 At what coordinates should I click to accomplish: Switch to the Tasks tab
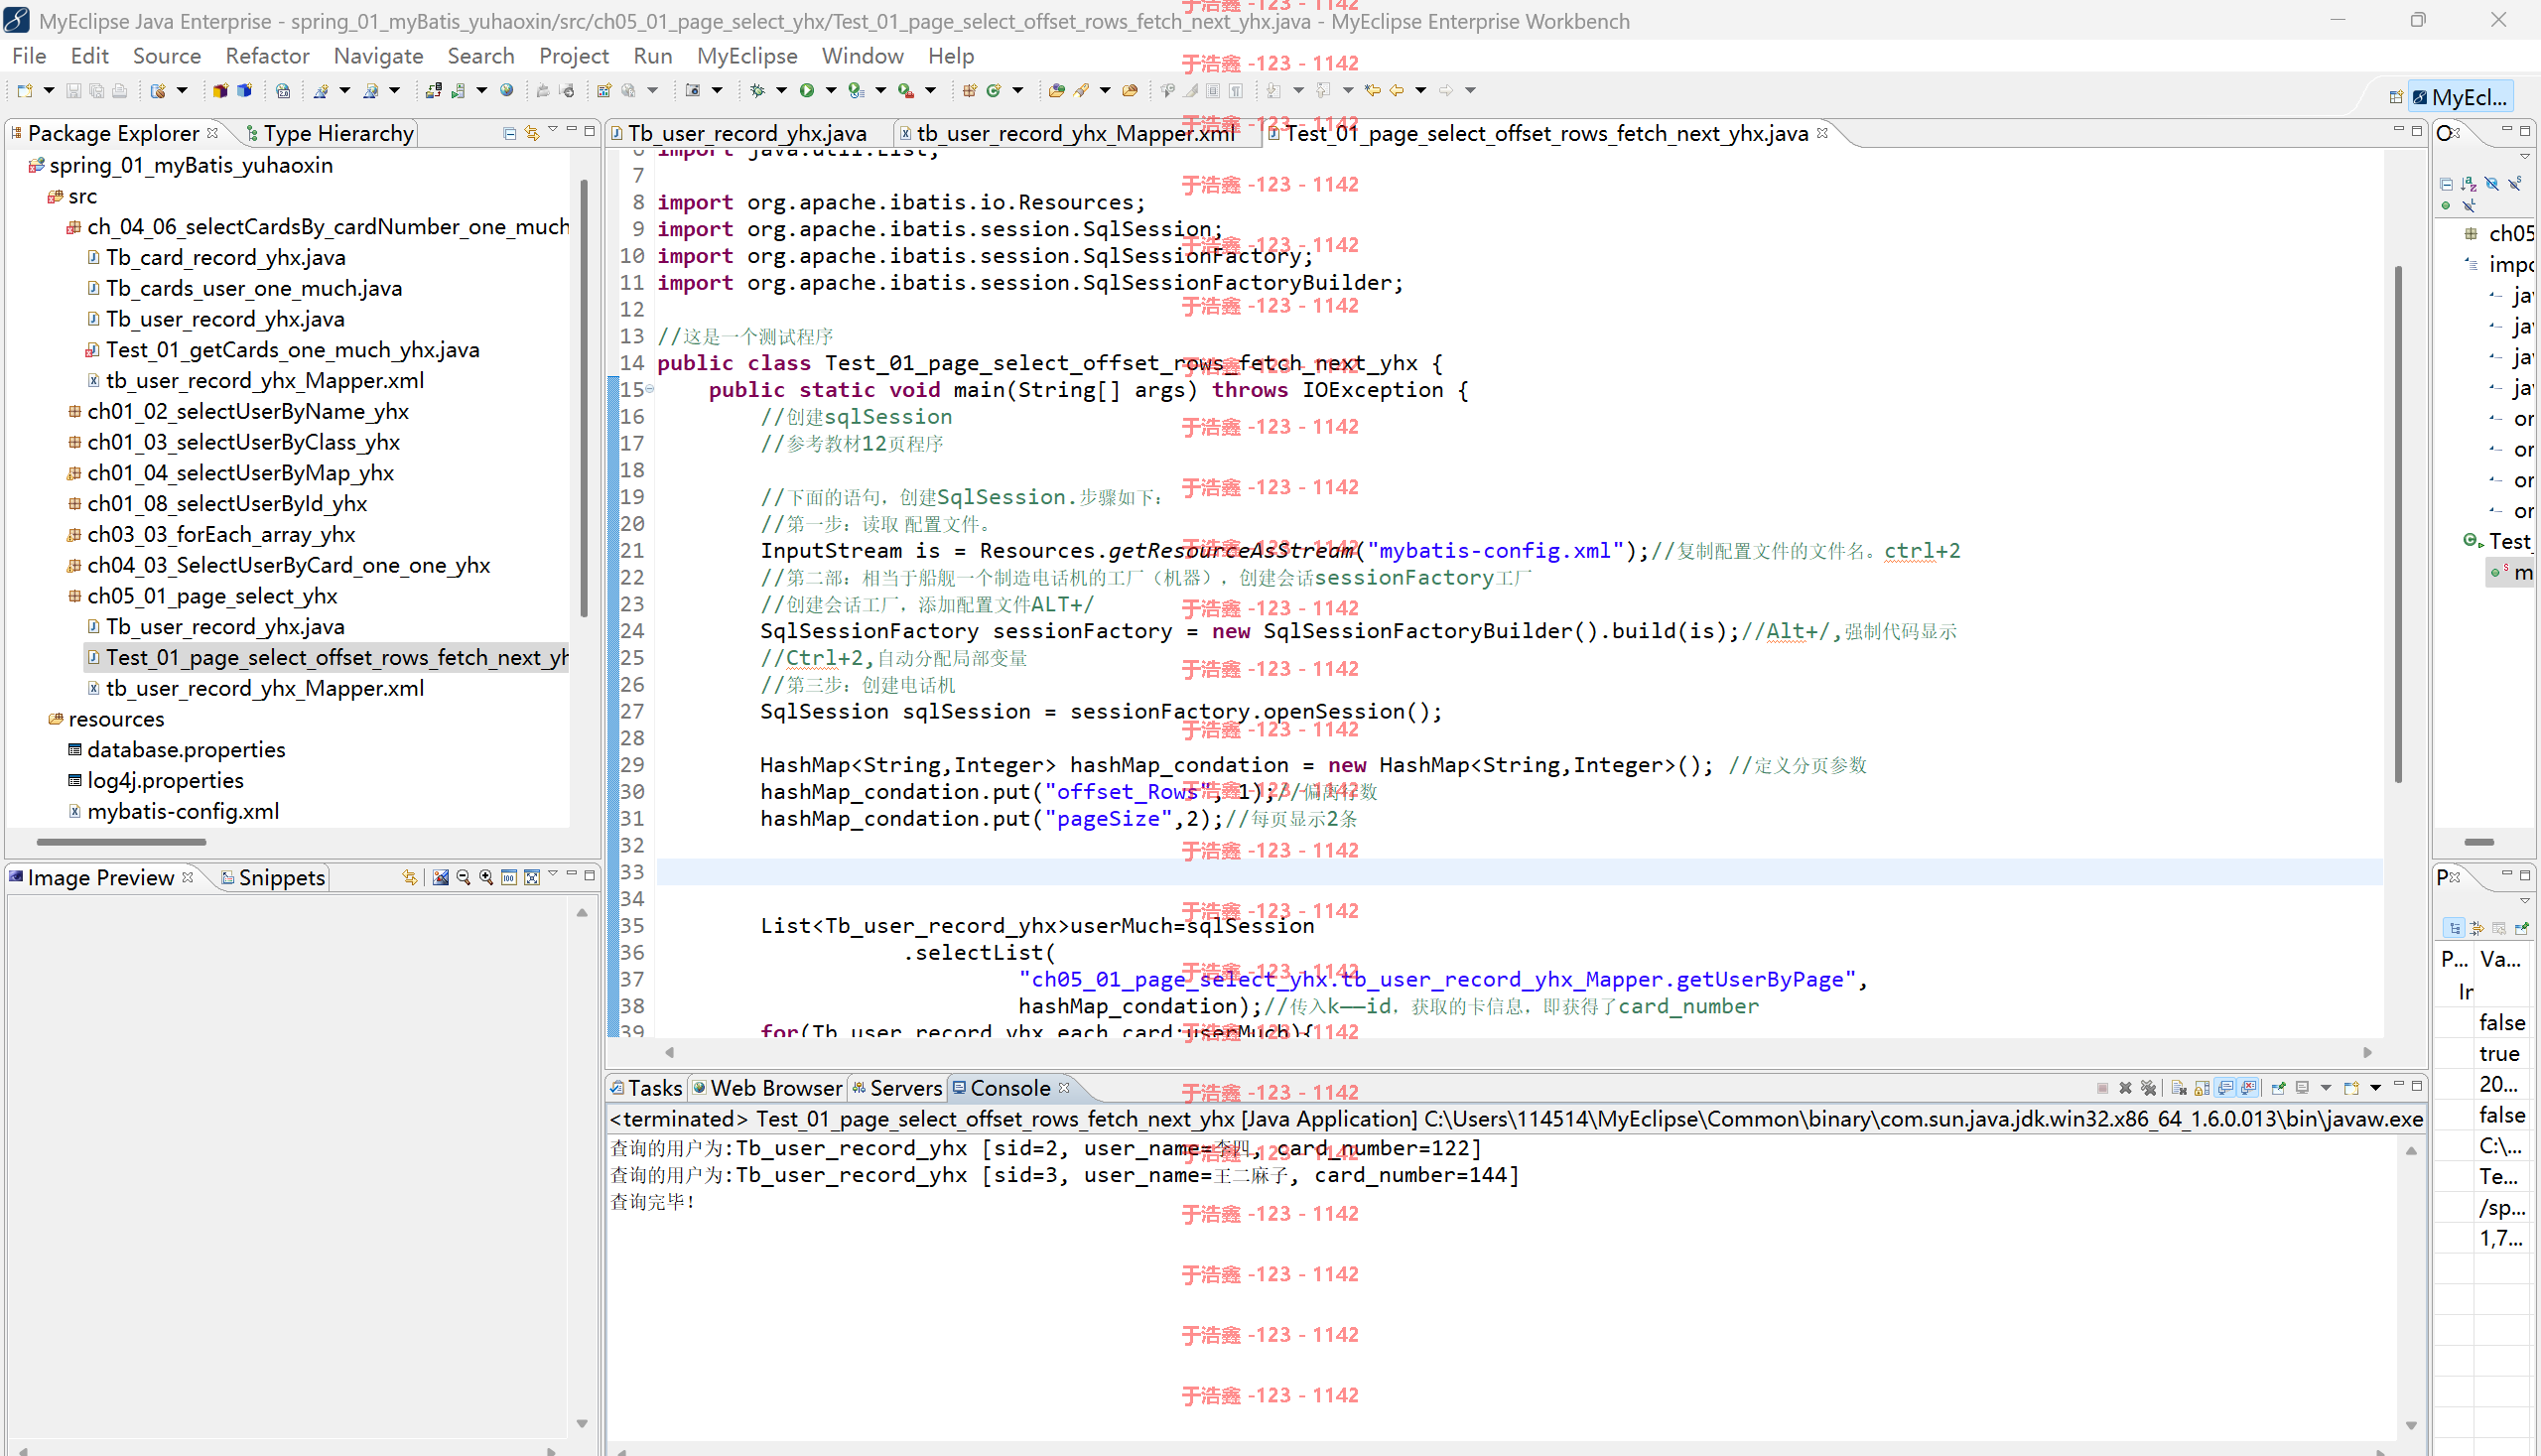tap(646, 1088)
